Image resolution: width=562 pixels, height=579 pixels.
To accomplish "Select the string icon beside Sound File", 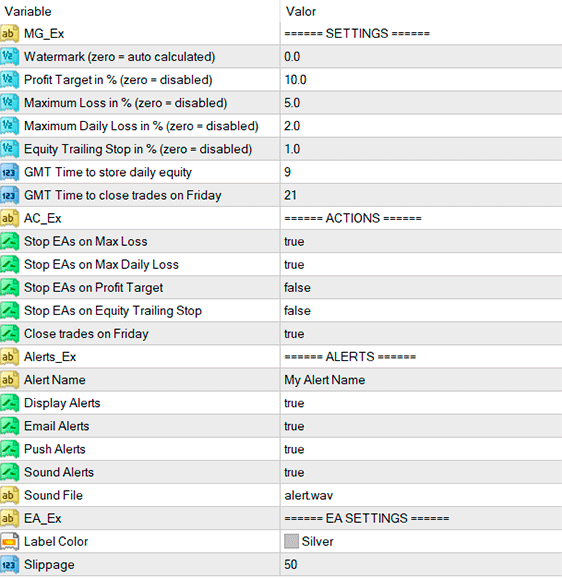I will (x=9, y=496).
